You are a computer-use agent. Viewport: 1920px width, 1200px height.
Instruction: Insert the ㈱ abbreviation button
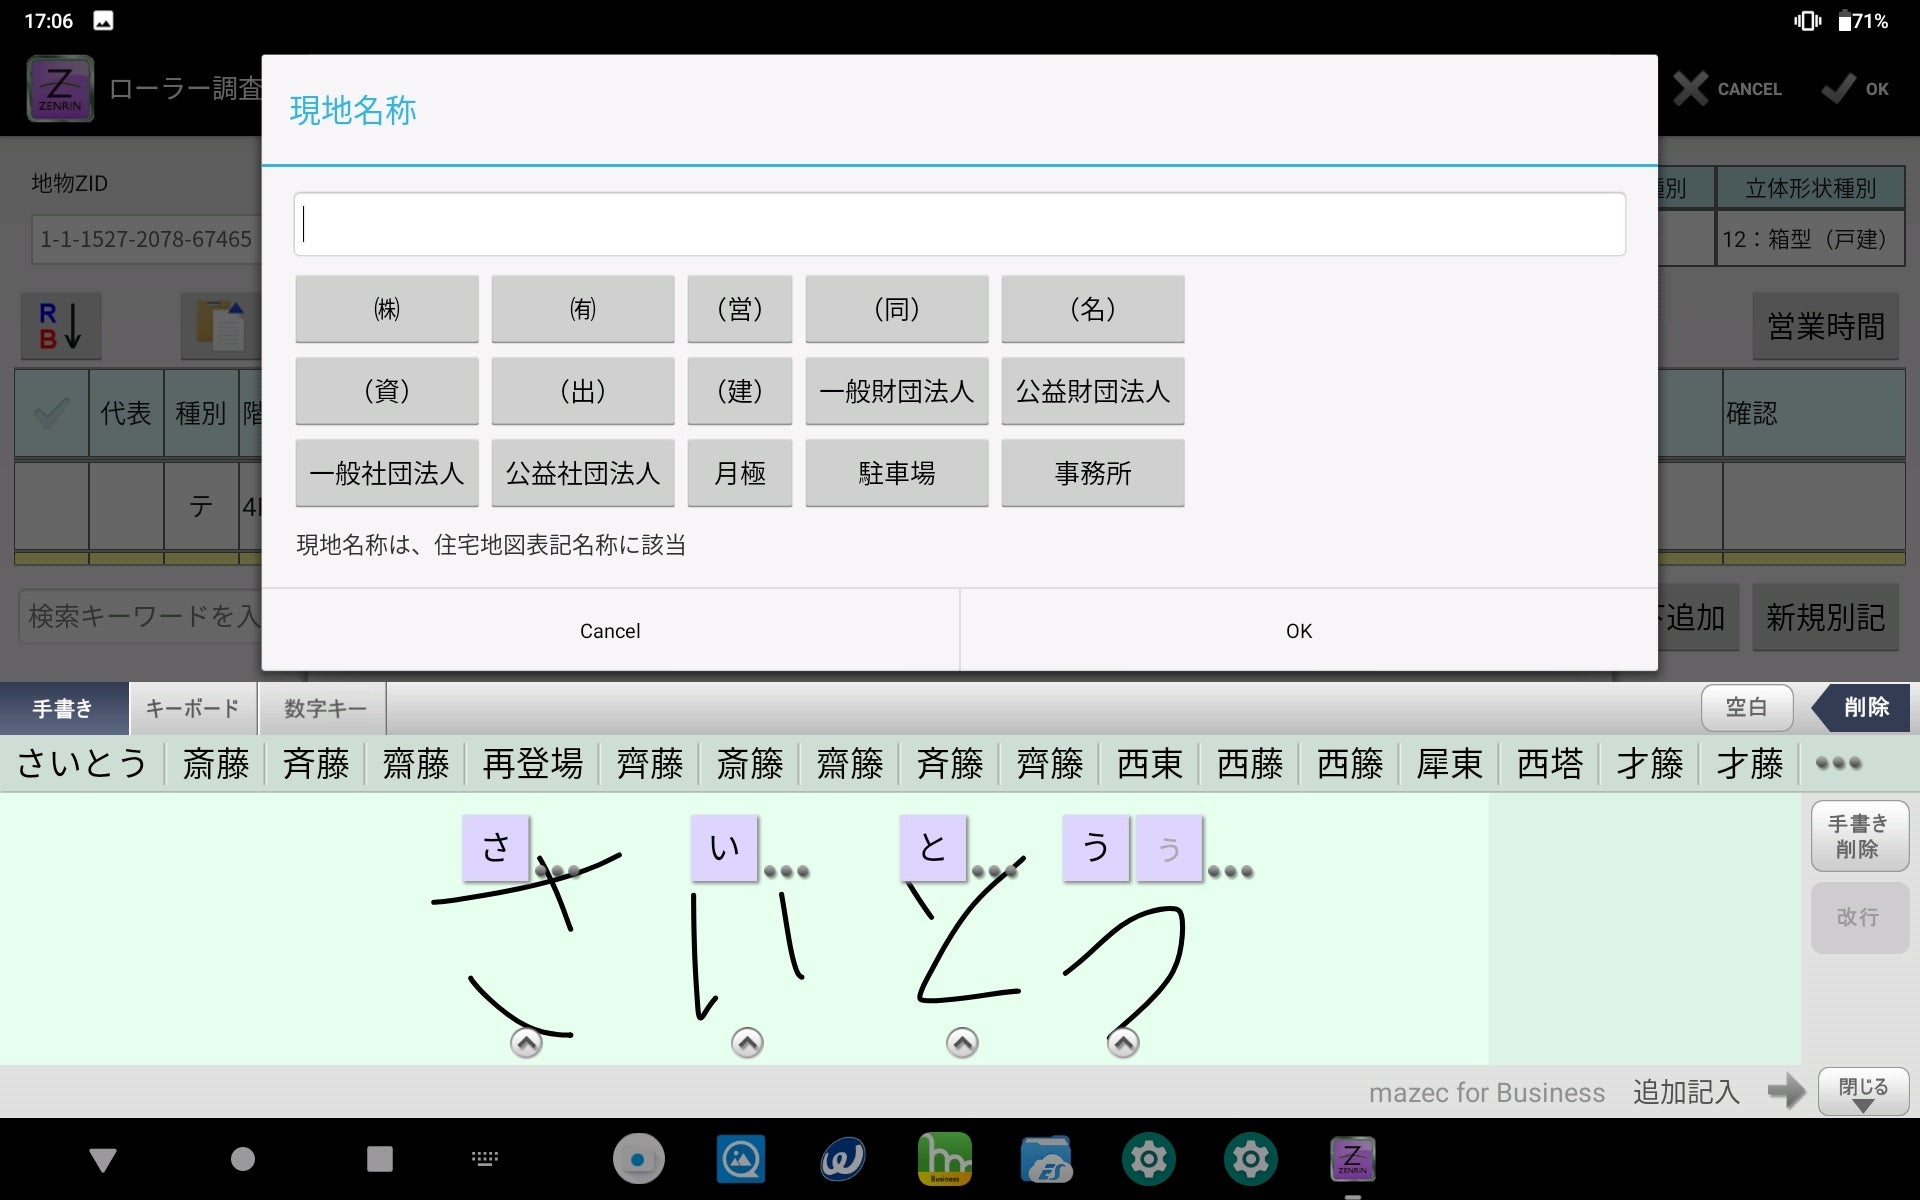(x=386, y=309)
